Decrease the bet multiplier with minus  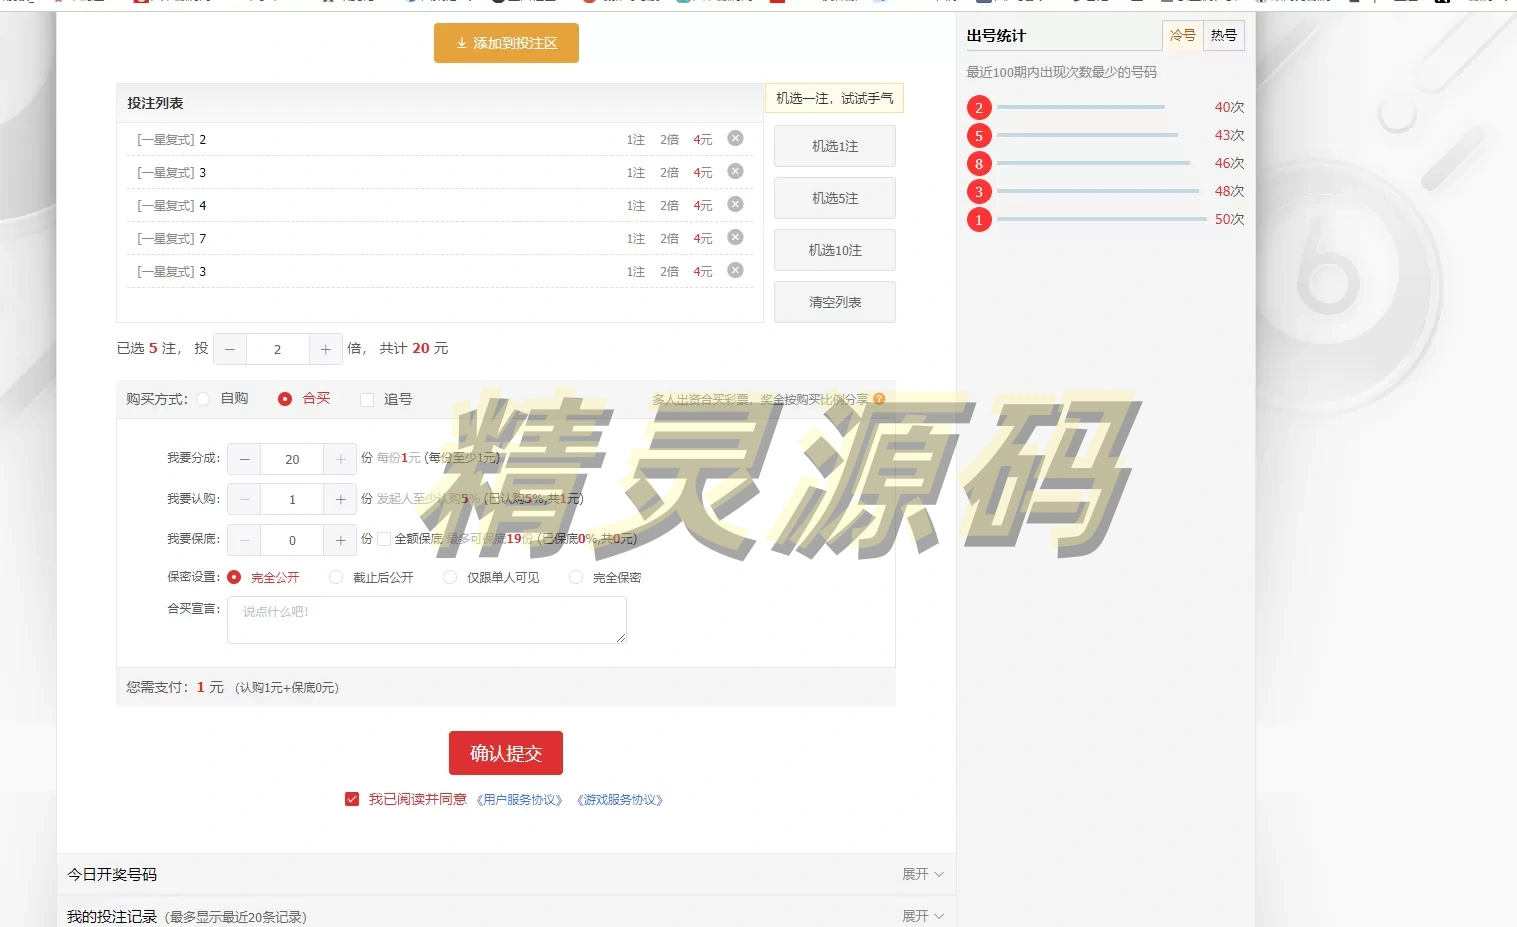pyautogui.click(x=230, y=349)
